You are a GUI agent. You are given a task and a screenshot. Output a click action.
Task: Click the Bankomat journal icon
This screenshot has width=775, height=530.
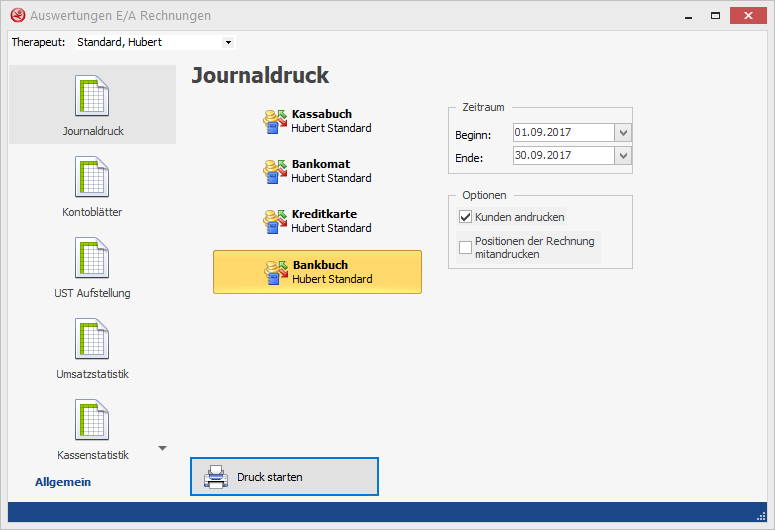coord(275,171)
